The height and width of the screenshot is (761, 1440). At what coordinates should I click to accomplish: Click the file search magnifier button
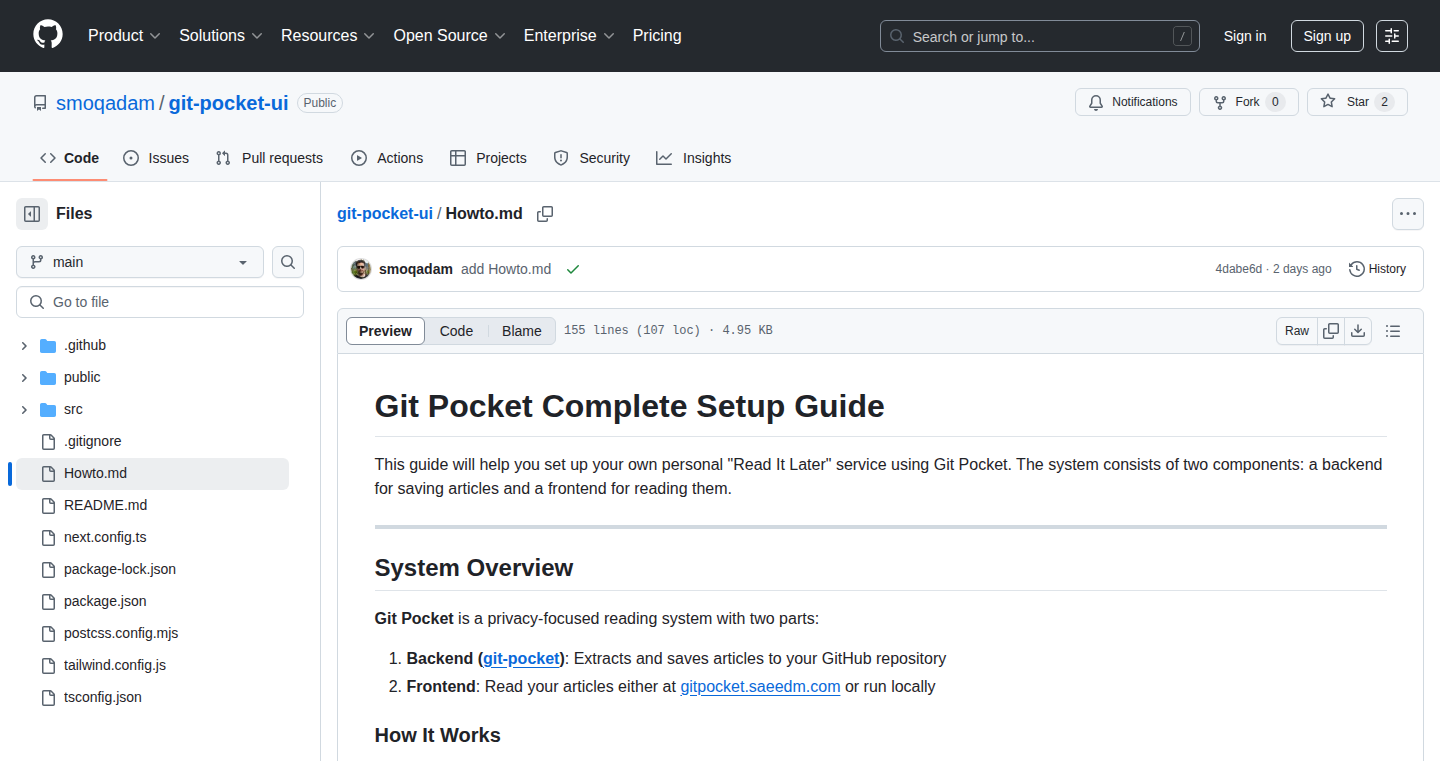click(x=288, y=262)
